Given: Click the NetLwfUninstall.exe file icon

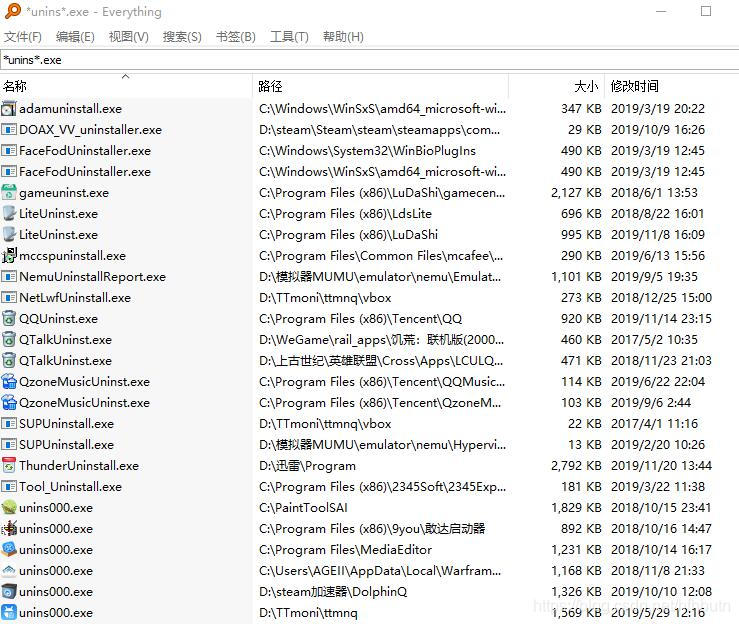Looking at the screenshot, I should (8, 297).
